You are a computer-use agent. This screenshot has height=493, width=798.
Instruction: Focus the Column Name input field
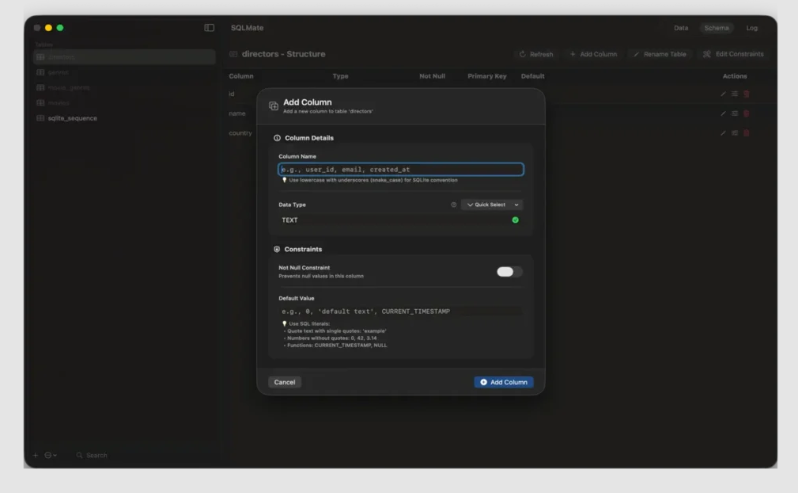401,169
